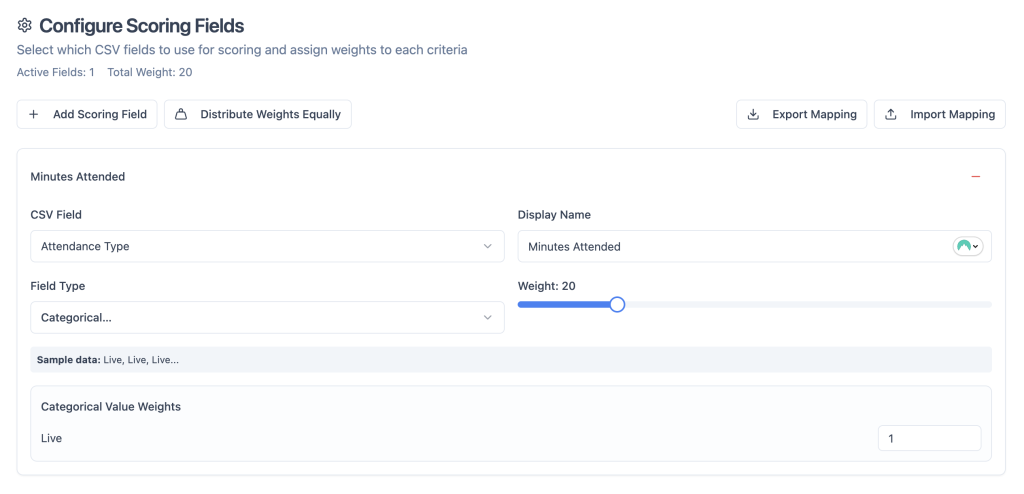1024x494 pixels.
Task: Click the Live categorical weight input box
Action: coord(928,438)
